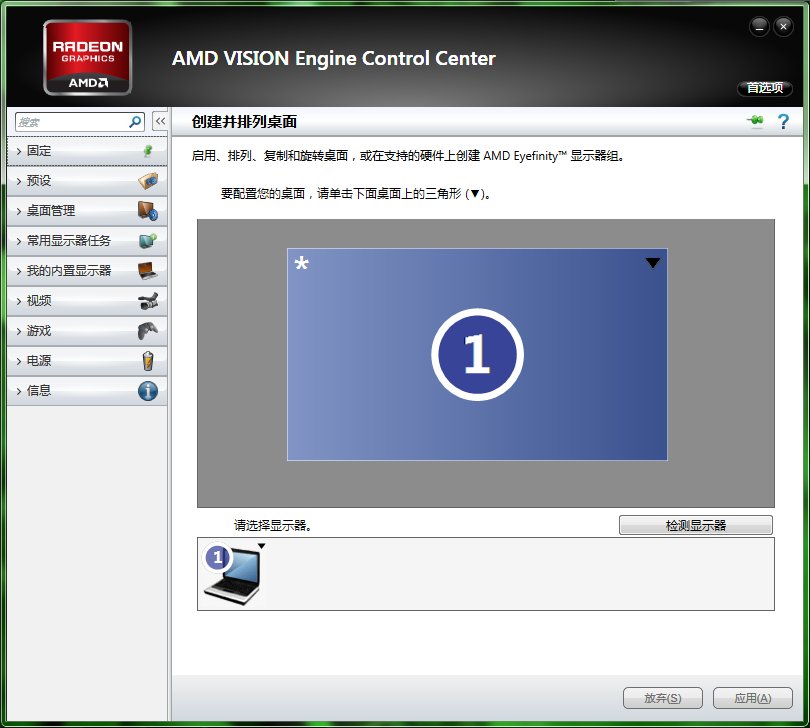Click the 检测显示器 button

point(696,525)
